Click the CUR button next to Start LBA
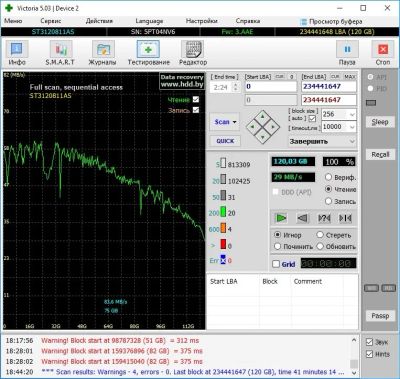The width and height of the screenshot is (400, 379). (x=279, y=77)
